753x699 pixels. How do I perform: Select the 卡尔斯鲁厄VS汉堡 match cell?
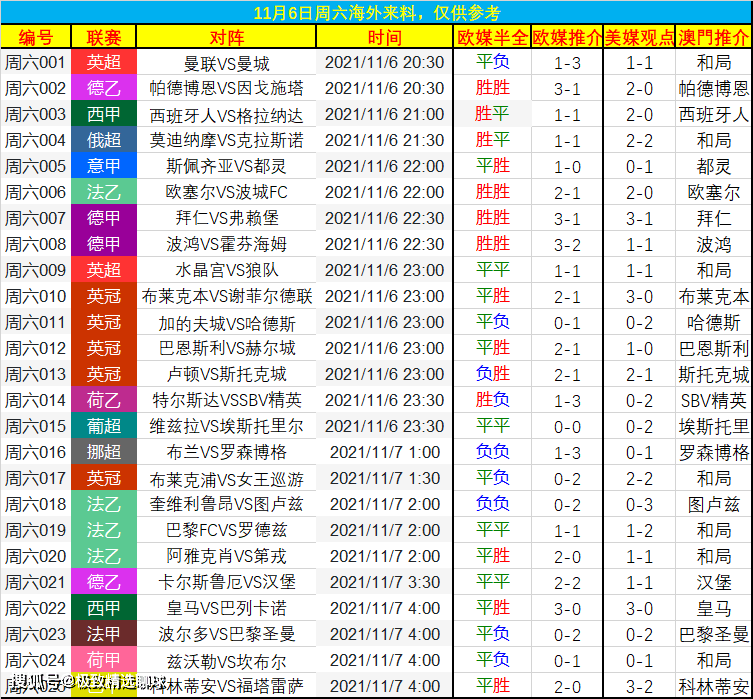(x=226, y=582)
